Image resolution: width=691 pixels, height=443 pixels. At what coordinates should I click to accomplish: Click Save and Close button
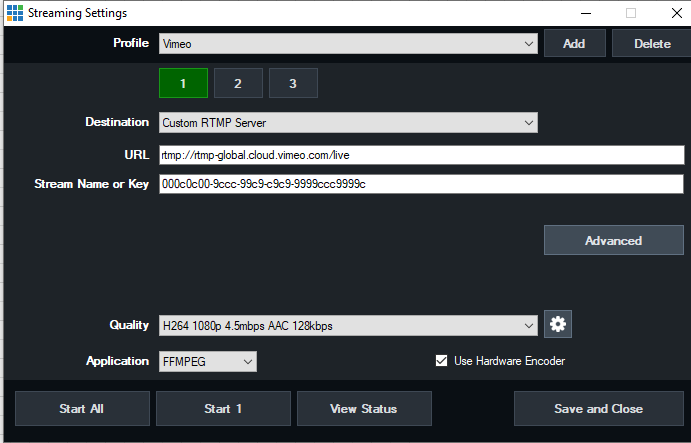(598, 408)
